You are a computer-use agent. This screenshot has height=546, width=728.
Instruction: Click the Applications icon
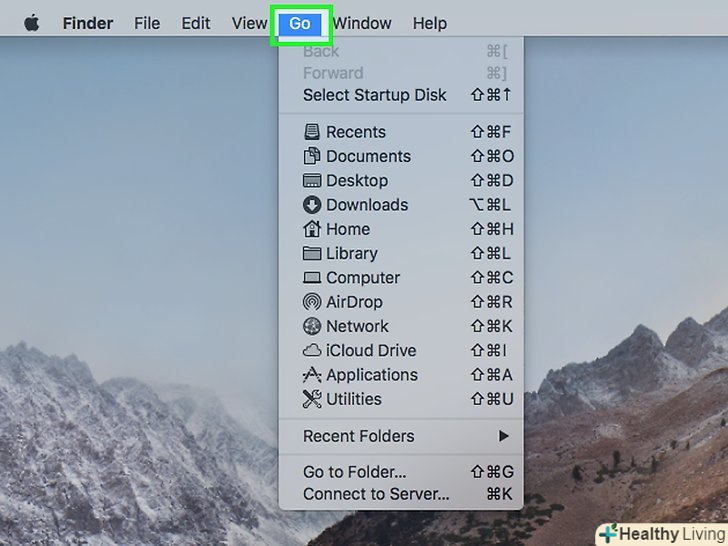click(x=312, y=375)
